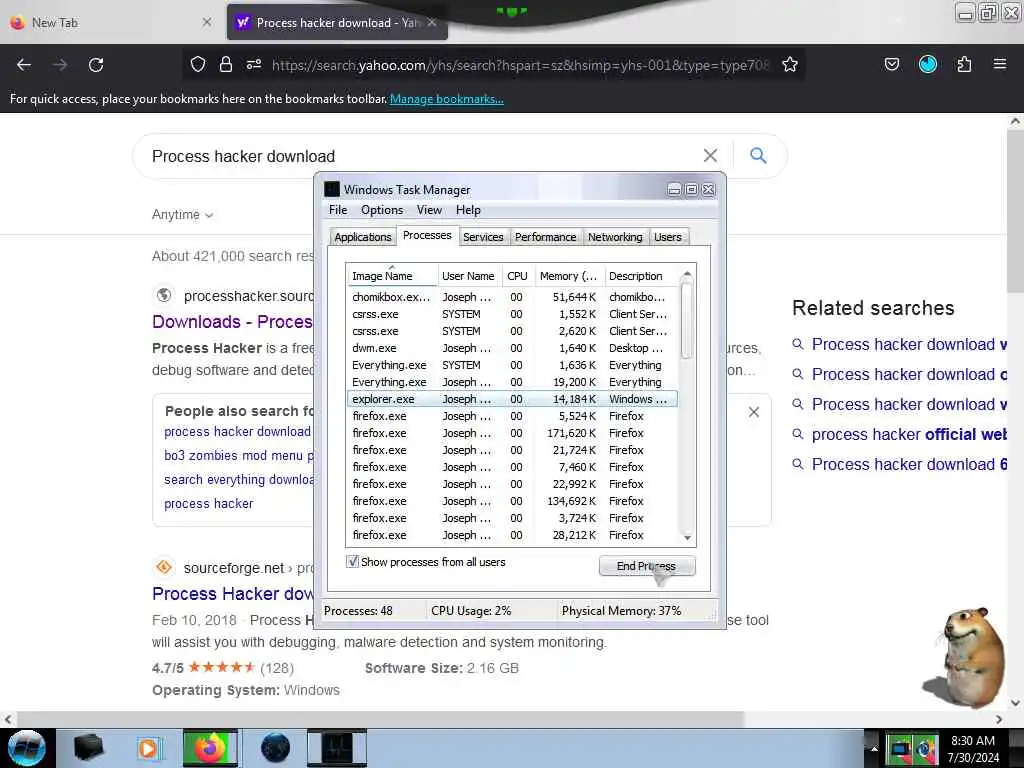Select dwm.exe process row

[513, 348]
